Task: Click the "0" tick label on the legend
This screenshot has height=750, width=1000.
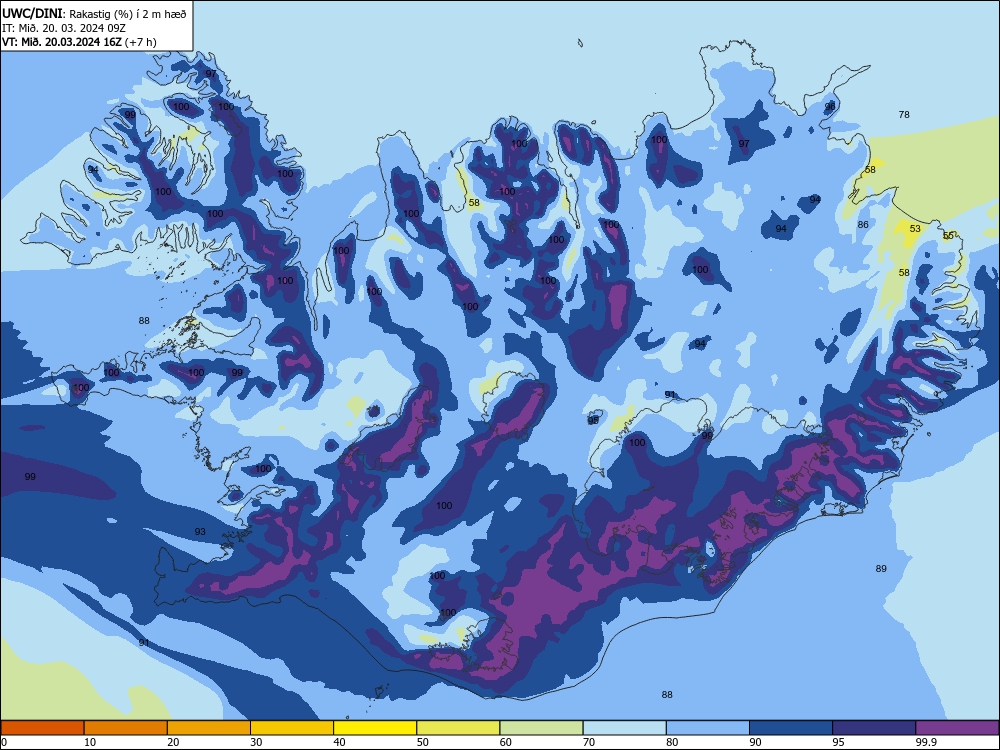Action: click(x=4, y=742)
